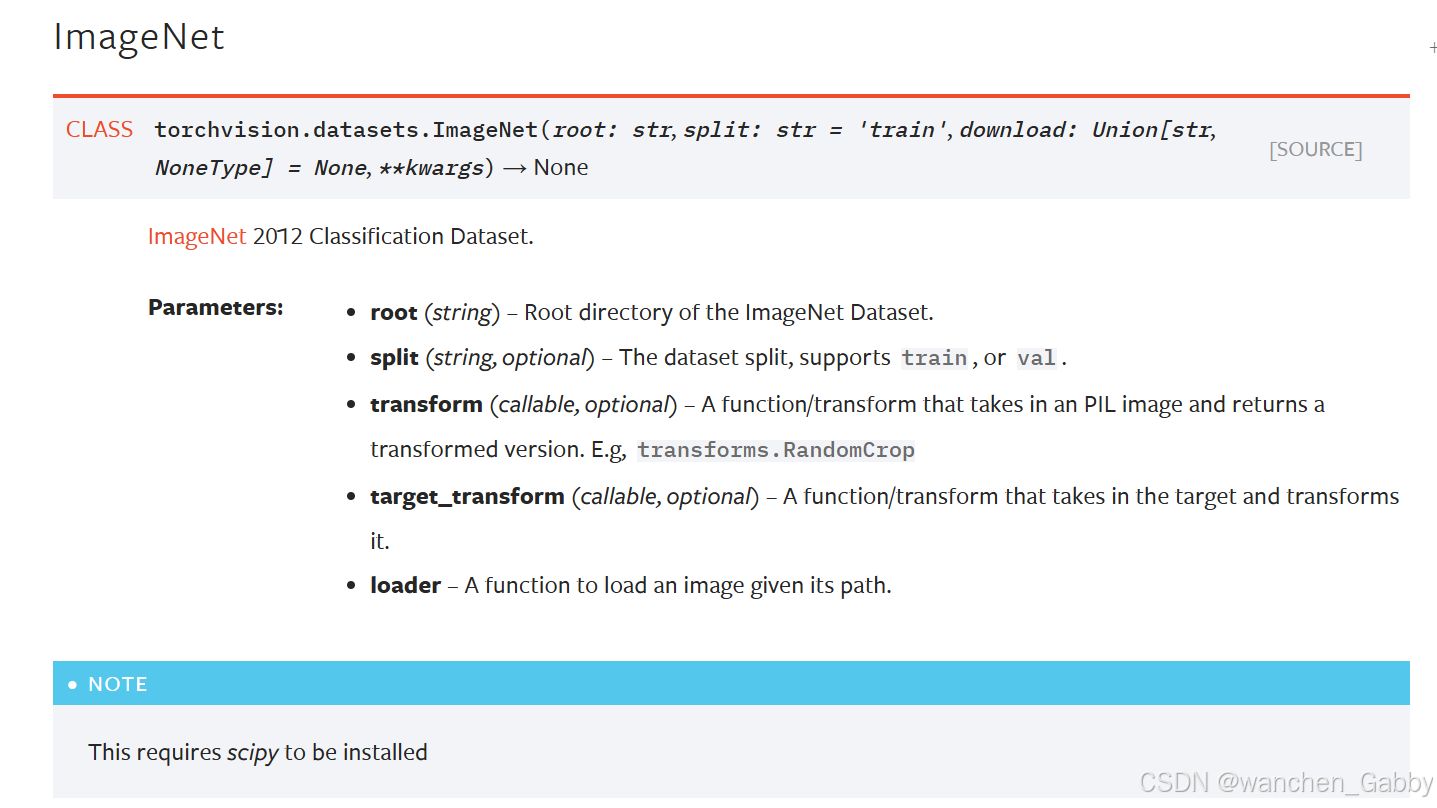Click the '→ None' return annotation
Image resolution: width=1437 pixels, height=808 pixels.
click(545, 167)
